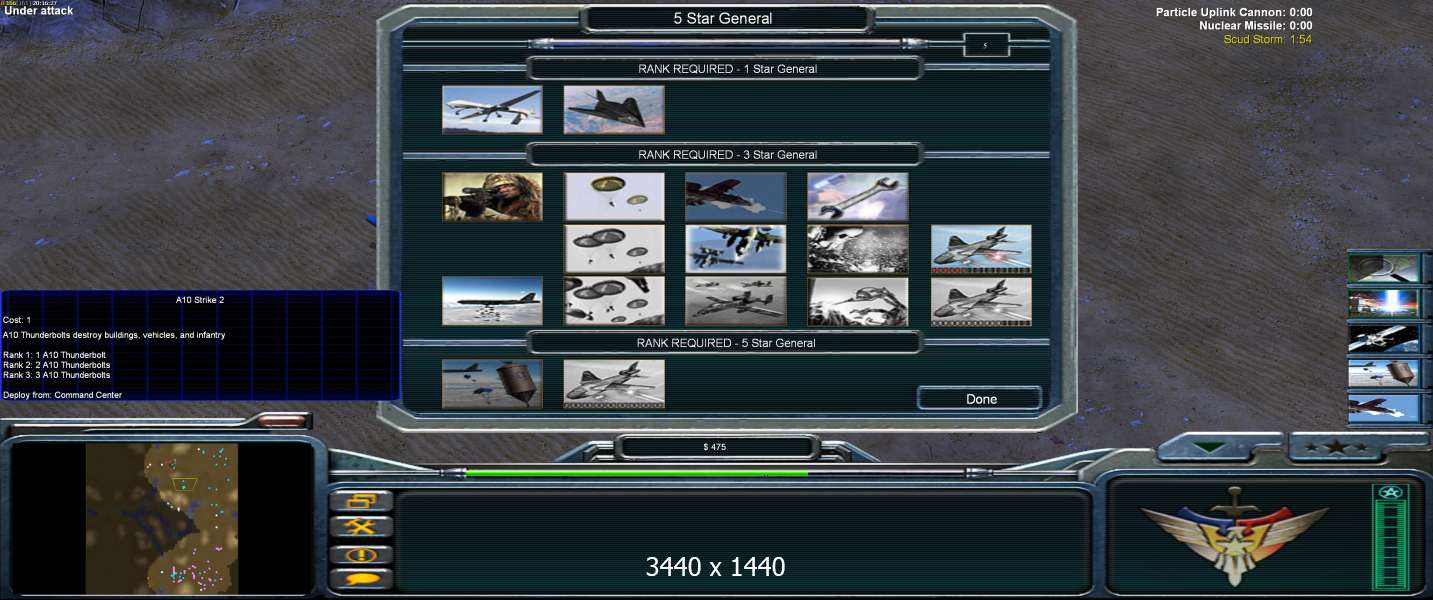Open options with the crossed-tools button
This screenshot has width=1433, height=600.
[360, 527]
